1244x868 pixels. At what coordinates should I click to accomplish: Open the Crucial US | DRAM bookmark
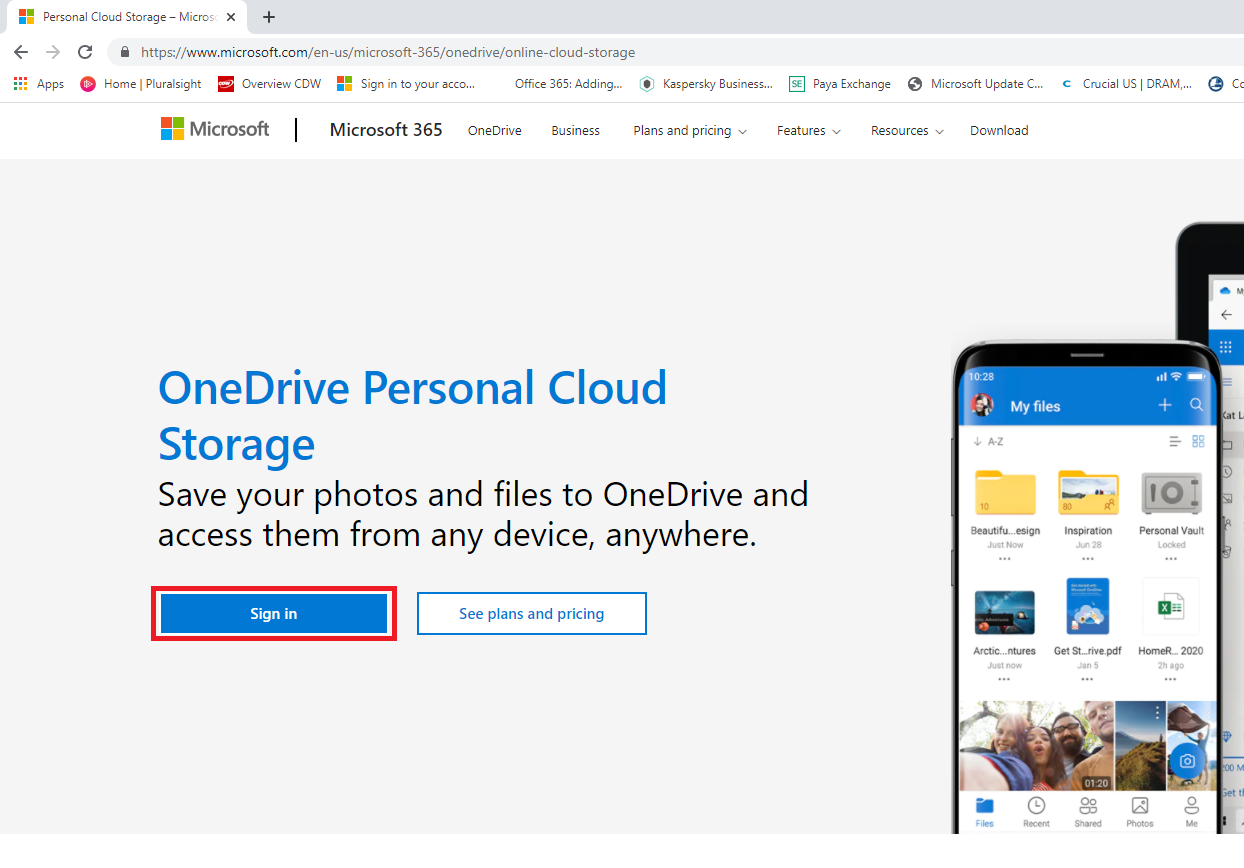coord(1126,84)
